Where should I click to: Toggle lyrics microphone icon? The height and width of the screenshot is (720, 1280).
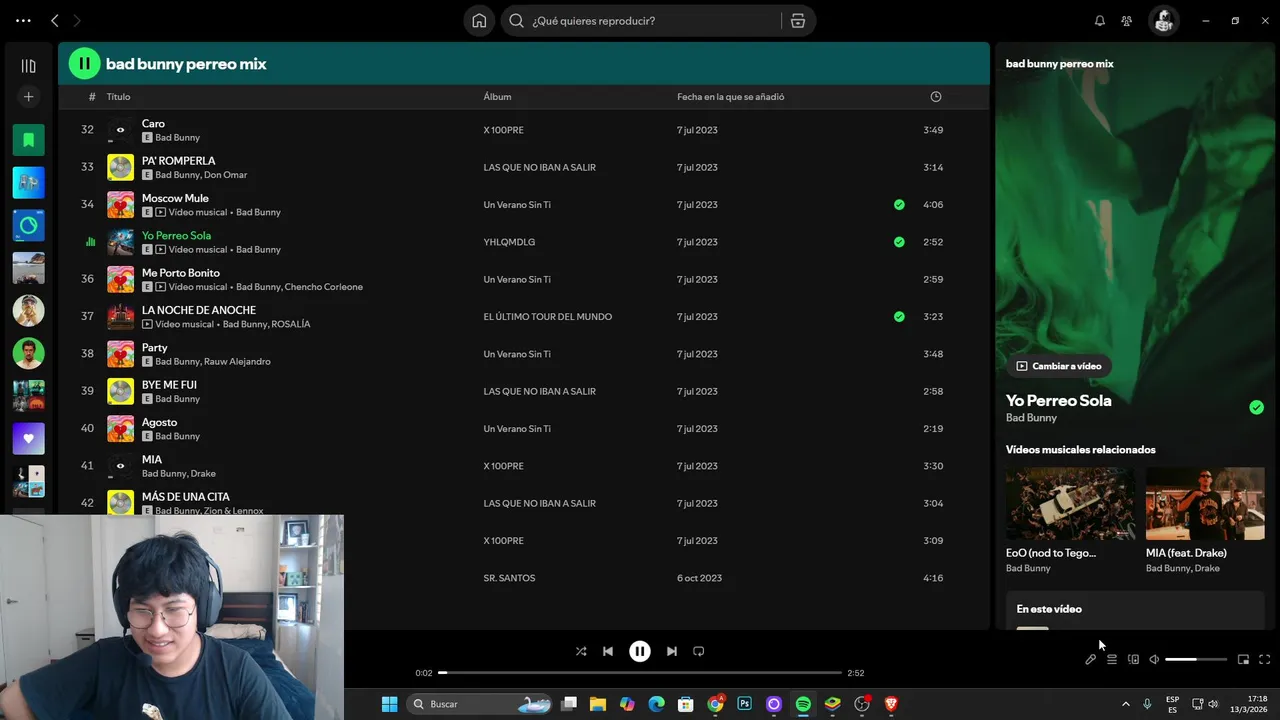coord(1091,660)
